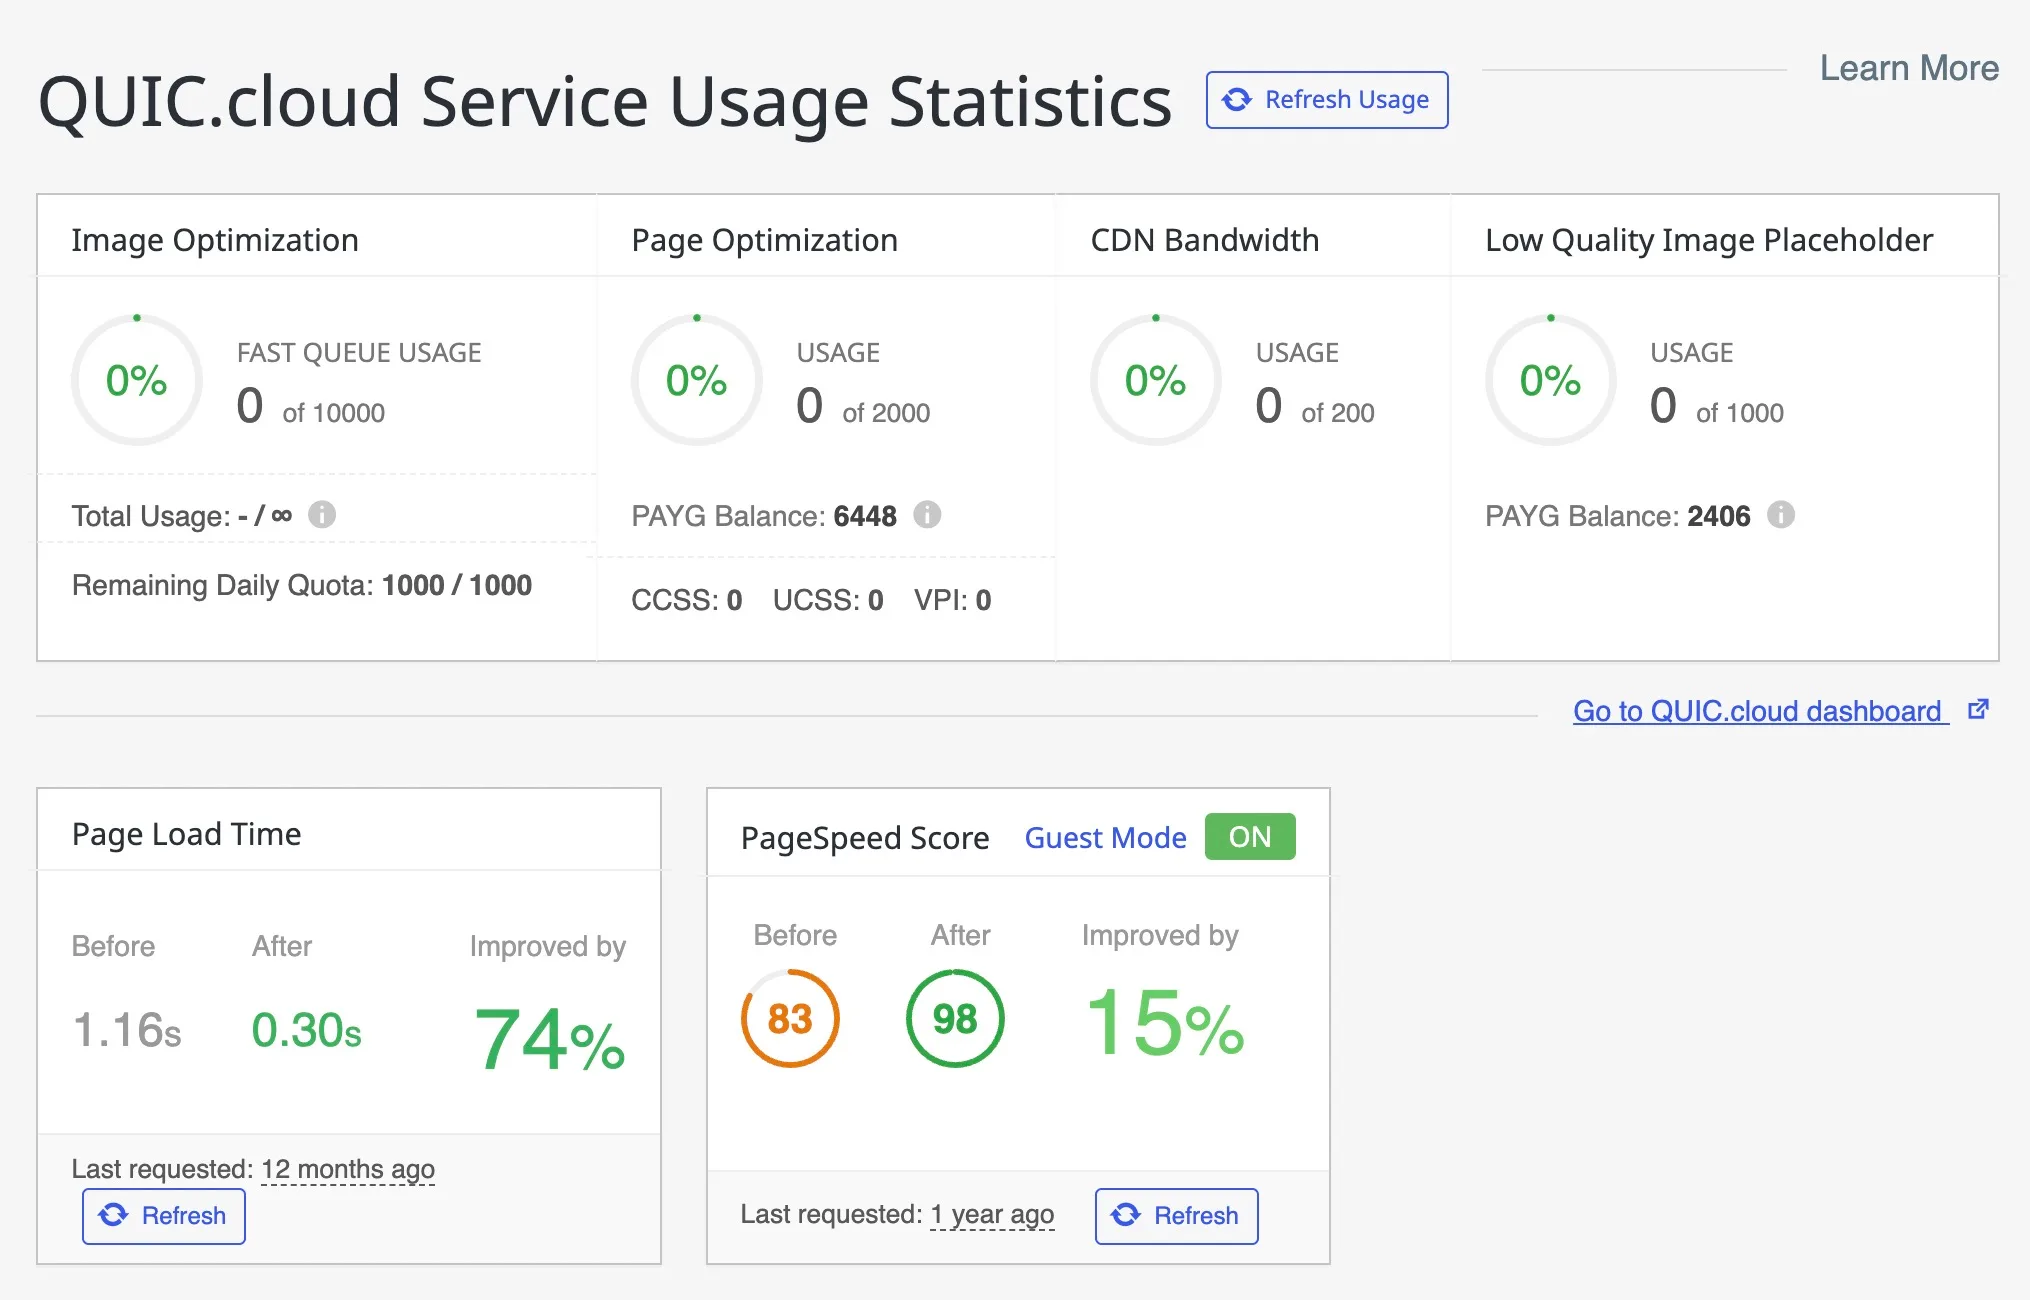This screenshot has height=1300, width=2030.
Task: Click '1 year ago' last requested timestamp
Action: (x=992, y=1215)
